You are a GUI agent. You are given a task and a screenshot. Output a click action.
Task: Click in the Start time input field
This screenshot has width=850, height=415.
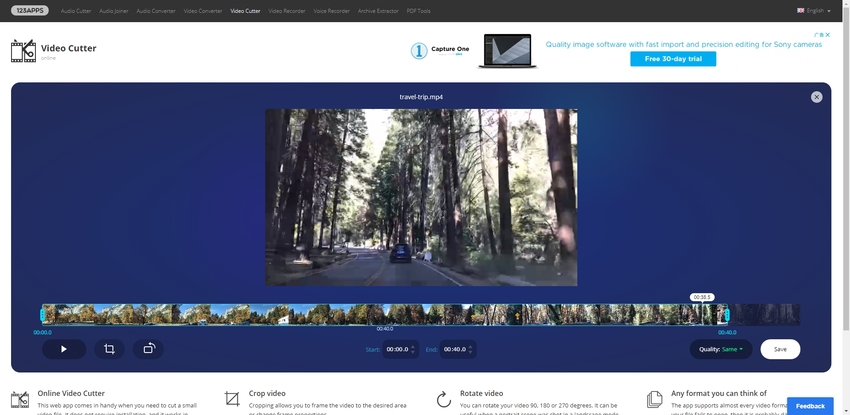(397, 349)
